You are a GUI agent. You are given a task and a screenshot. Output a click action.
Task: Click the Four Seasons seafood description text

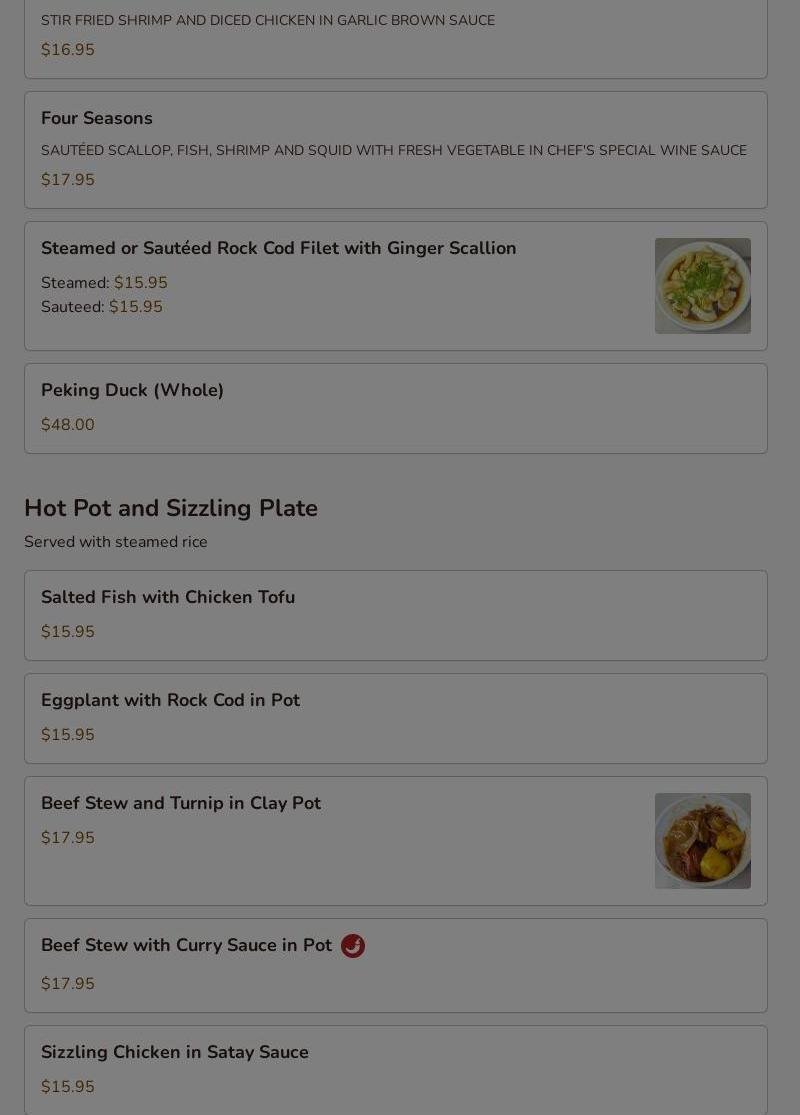tap(394, 150)
